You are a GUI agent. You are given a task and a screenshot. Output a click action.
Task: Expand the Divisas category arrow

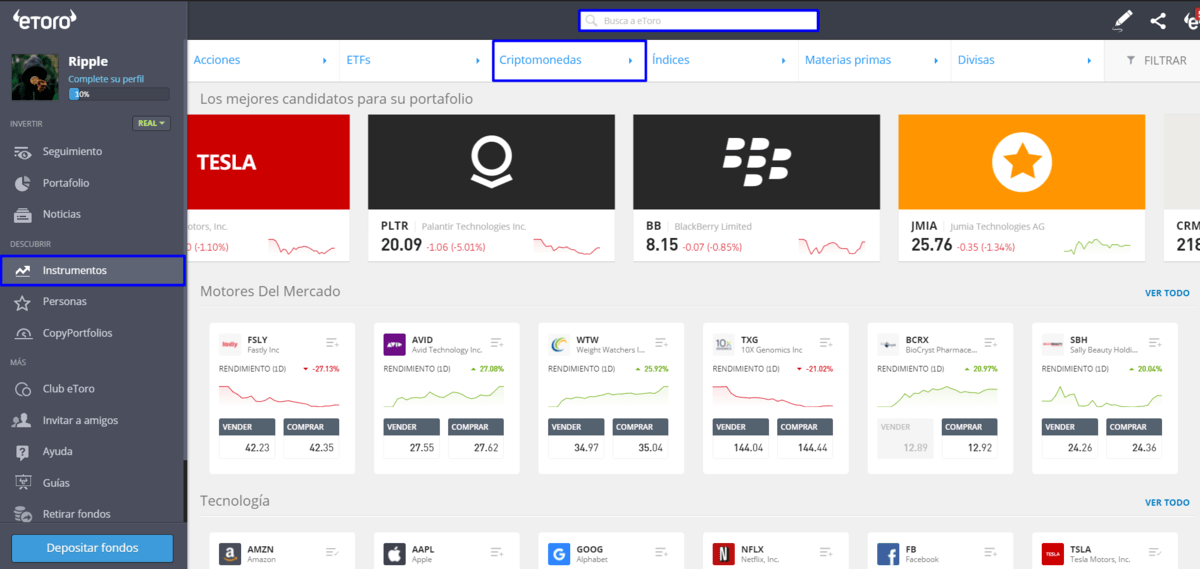pyautogui.click(x=1089, y=61)
